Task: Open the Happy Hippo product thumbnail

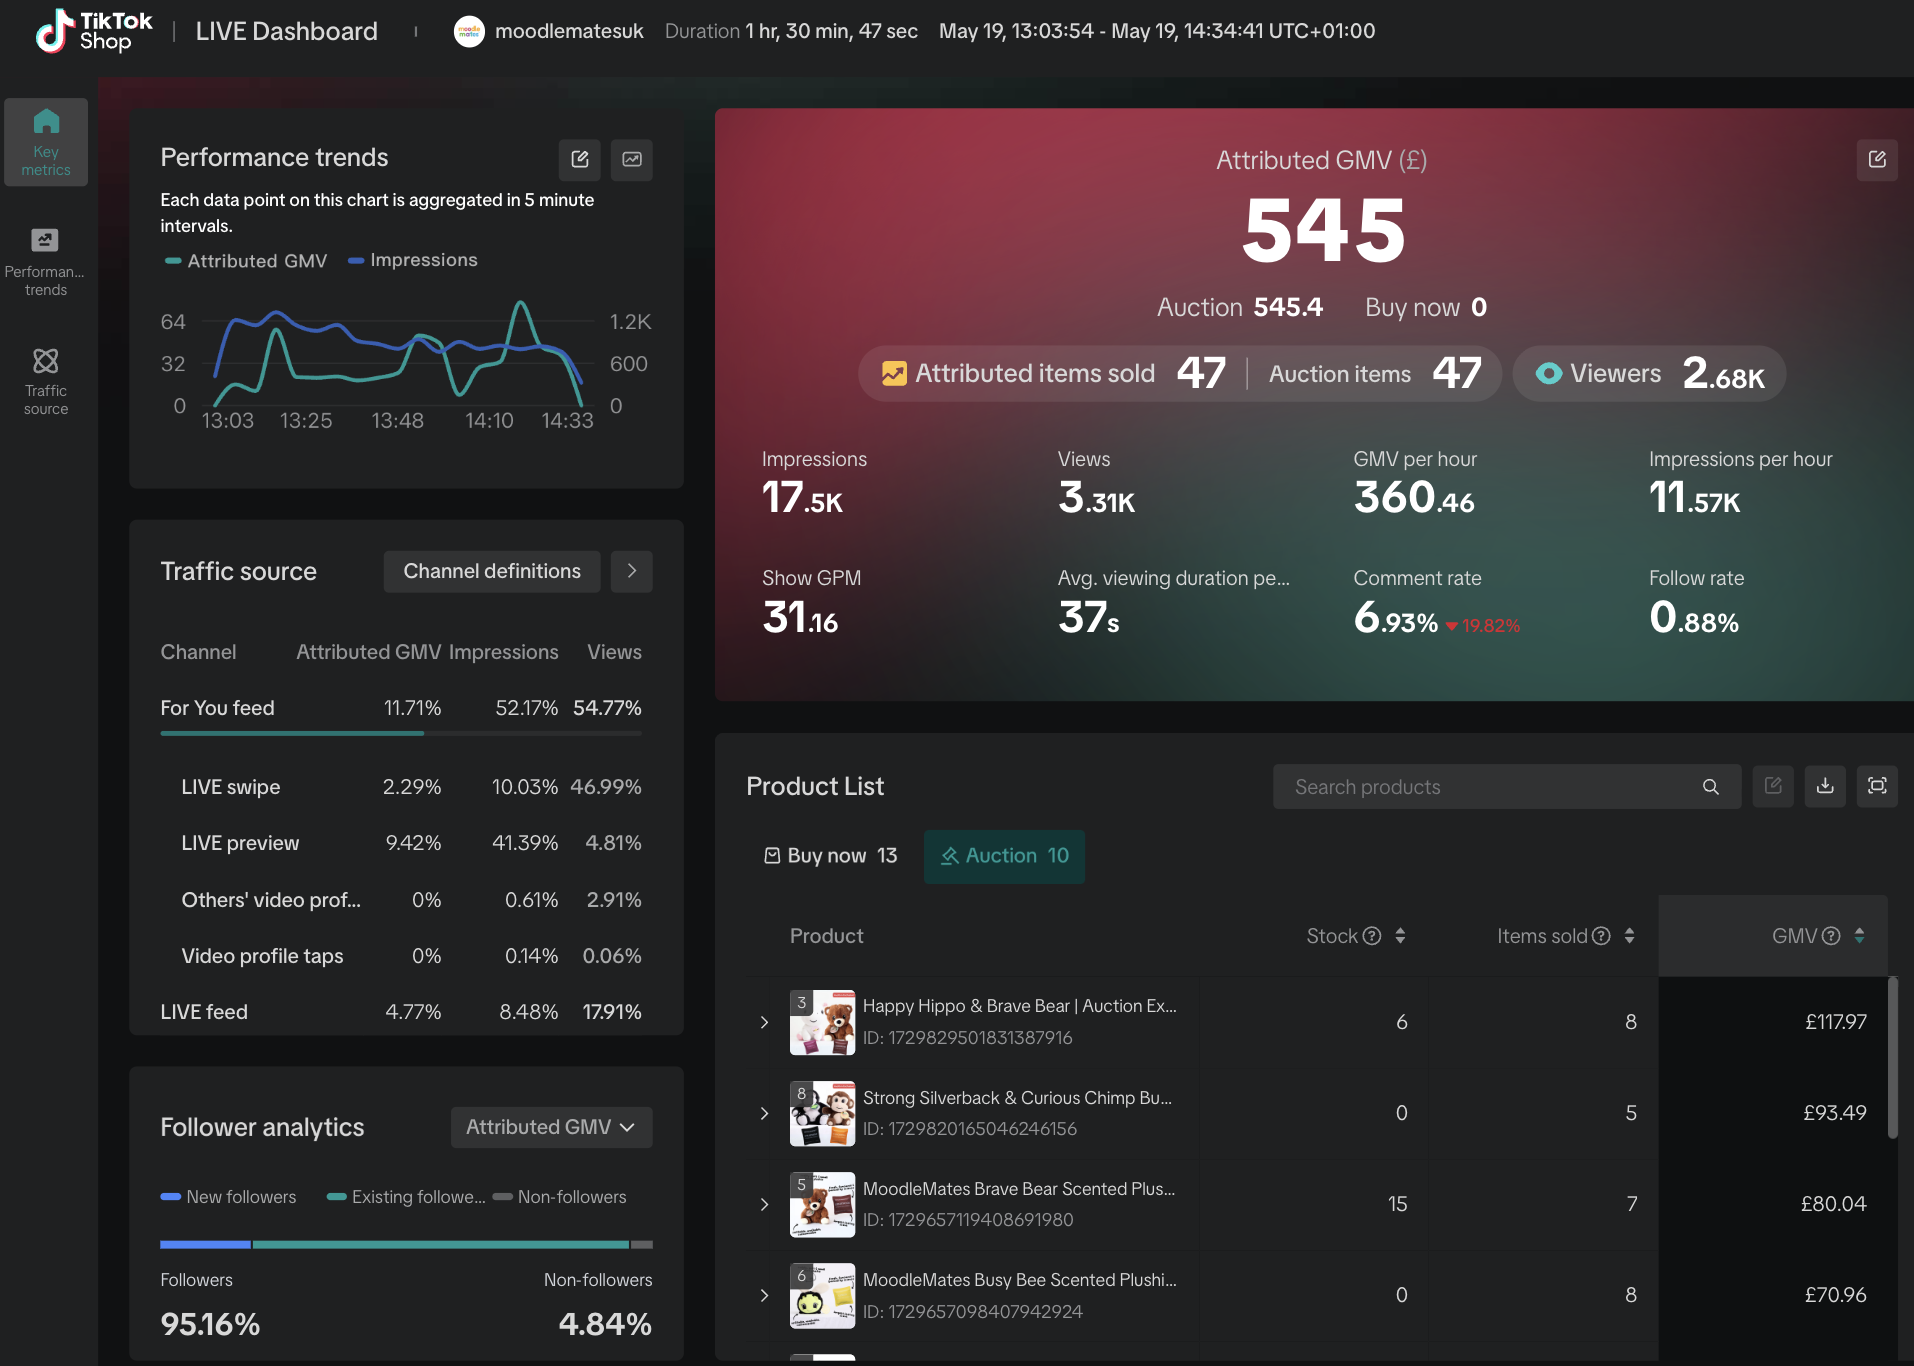Action: 822,1022
